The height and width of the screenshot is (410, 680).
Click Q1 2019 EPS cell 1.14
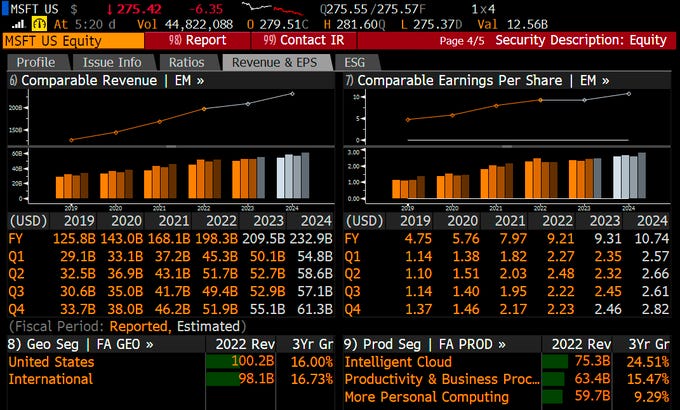point(418,256)
